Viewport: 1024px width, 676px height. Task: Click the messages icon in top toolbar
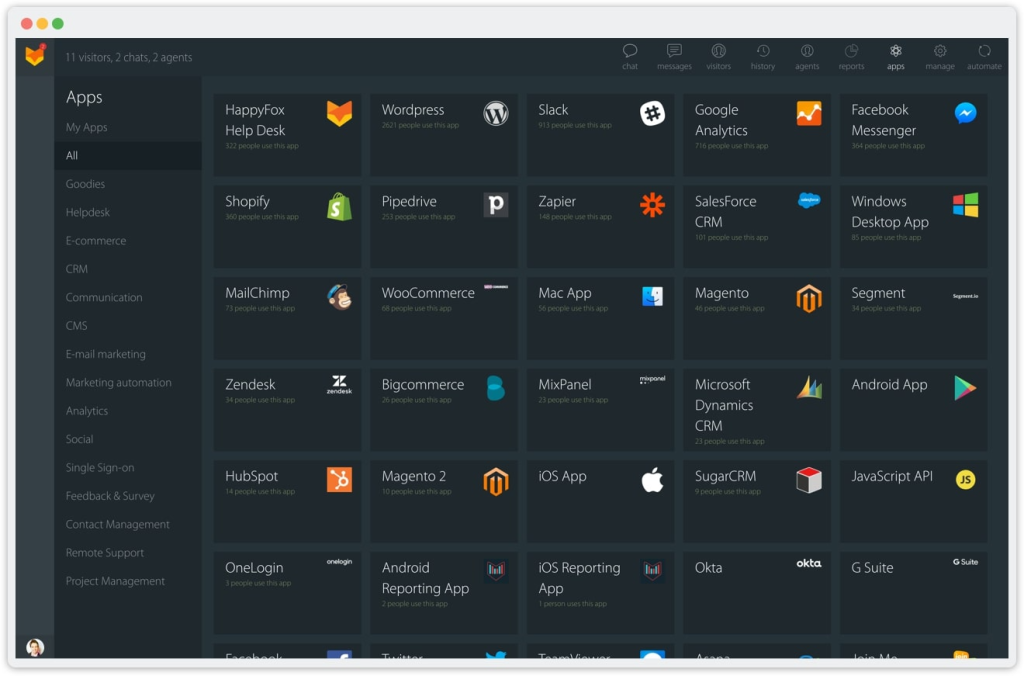point(673,55)
